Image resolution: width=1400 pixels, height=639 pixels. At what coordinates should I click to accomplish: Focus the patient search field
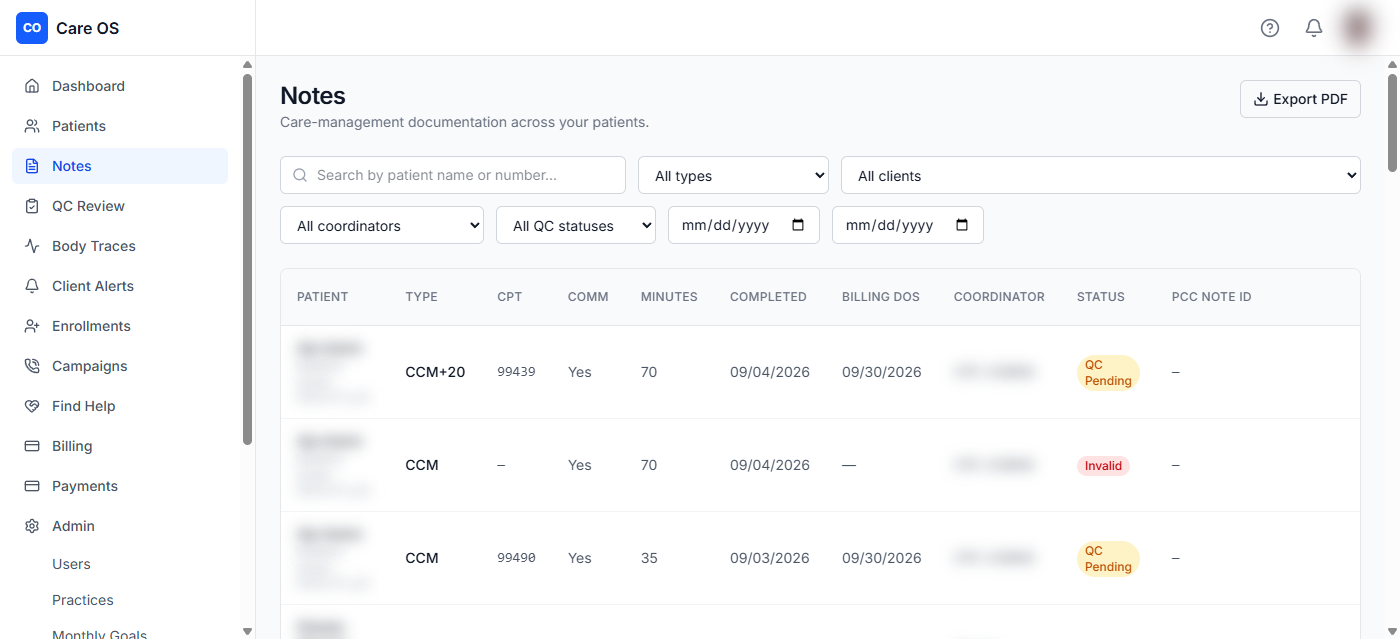(453, 175)
